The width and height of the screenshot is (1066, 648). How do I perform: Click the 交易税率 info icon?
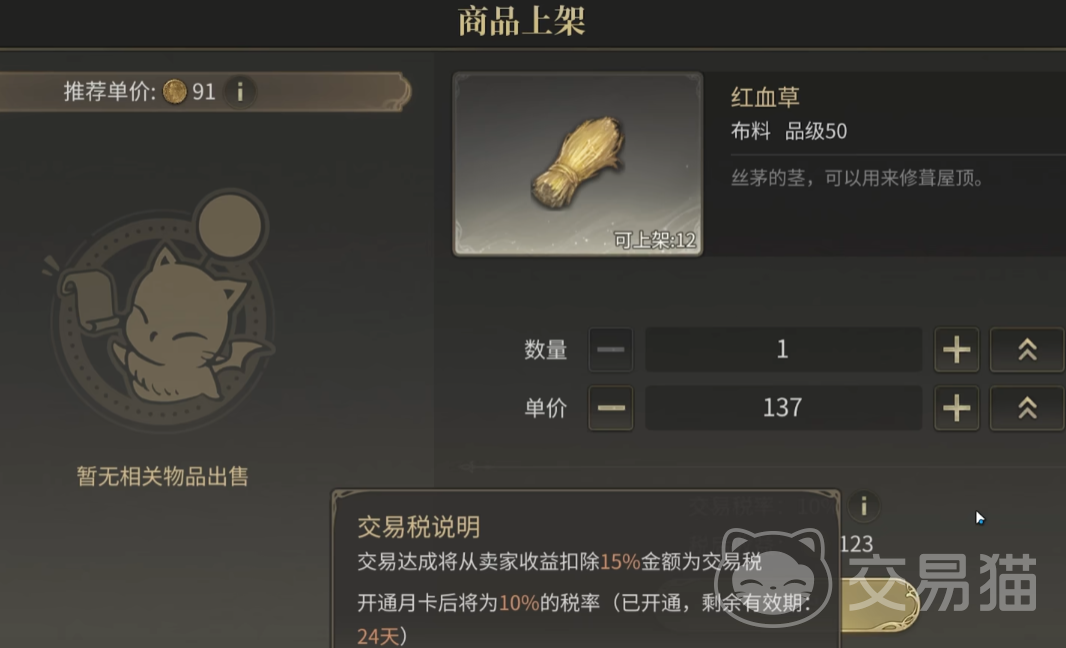[x=864, y=506]
